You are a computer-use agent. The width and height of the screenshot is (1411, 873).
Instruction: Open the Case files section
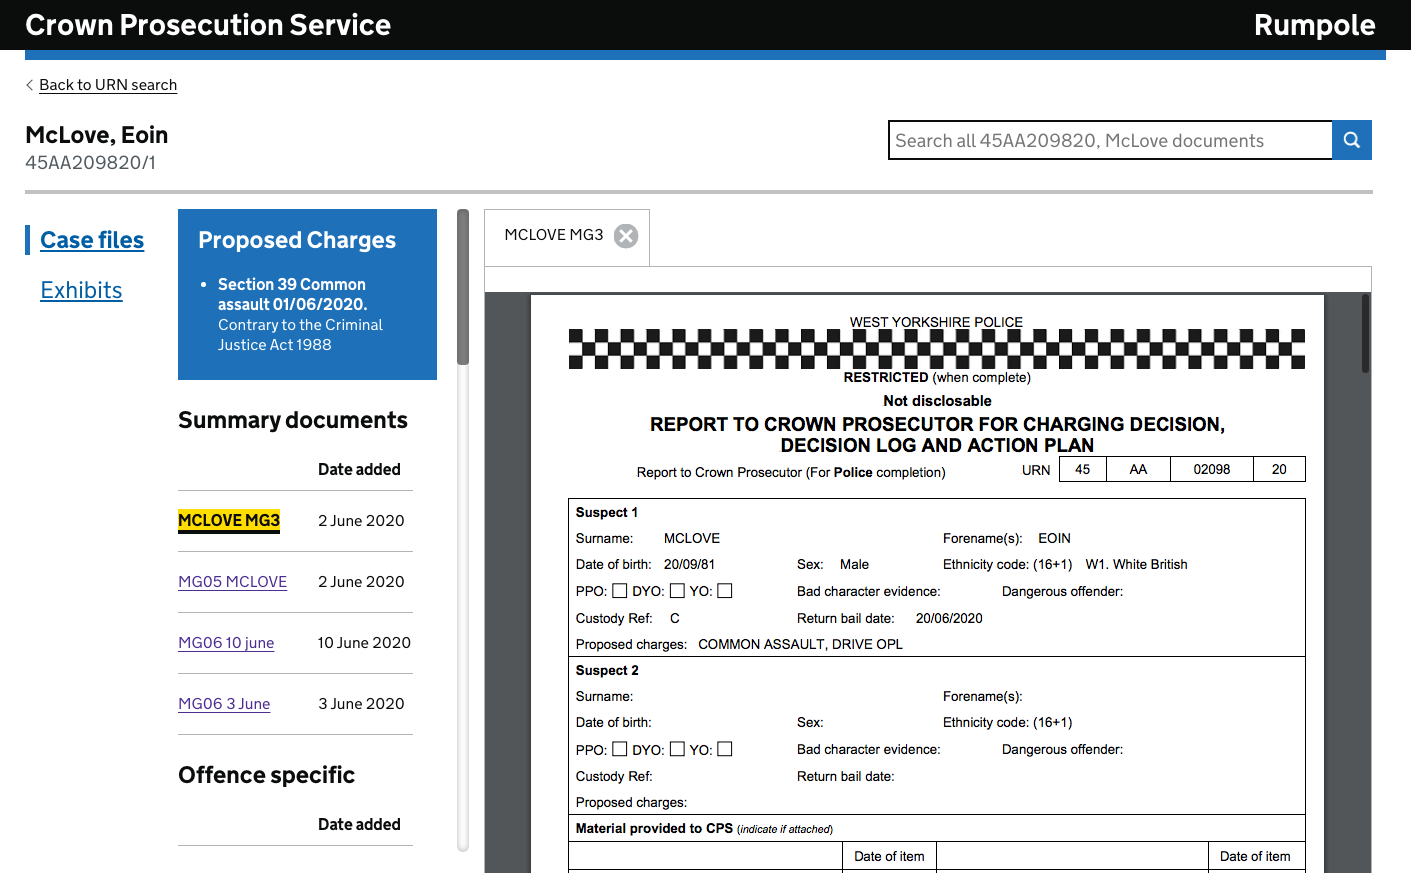click(92, 240)
